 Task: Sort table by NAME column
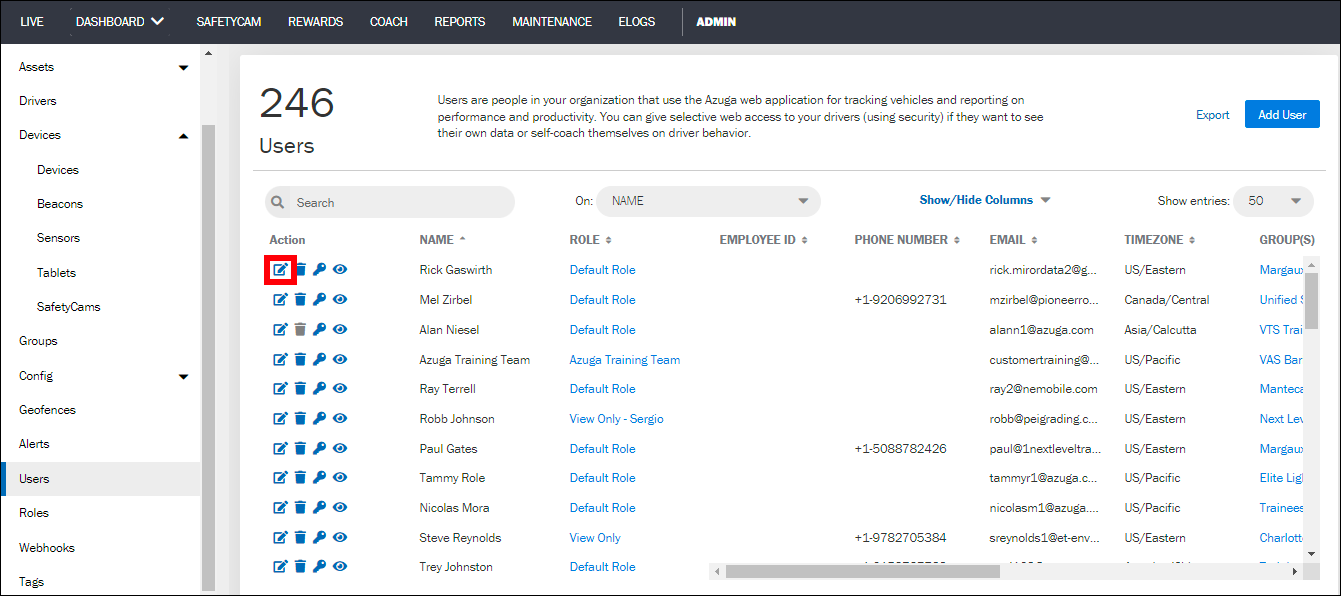[443, 240]
